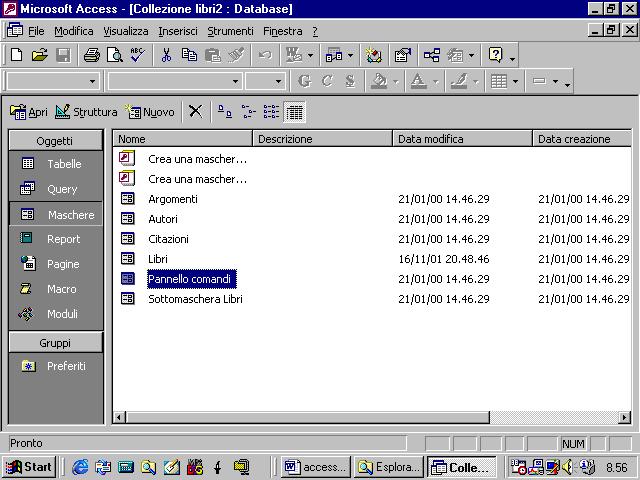The image size is (640, 480).
Task: Click the horizontal scrollbar thumb
Action: point(308,417)
